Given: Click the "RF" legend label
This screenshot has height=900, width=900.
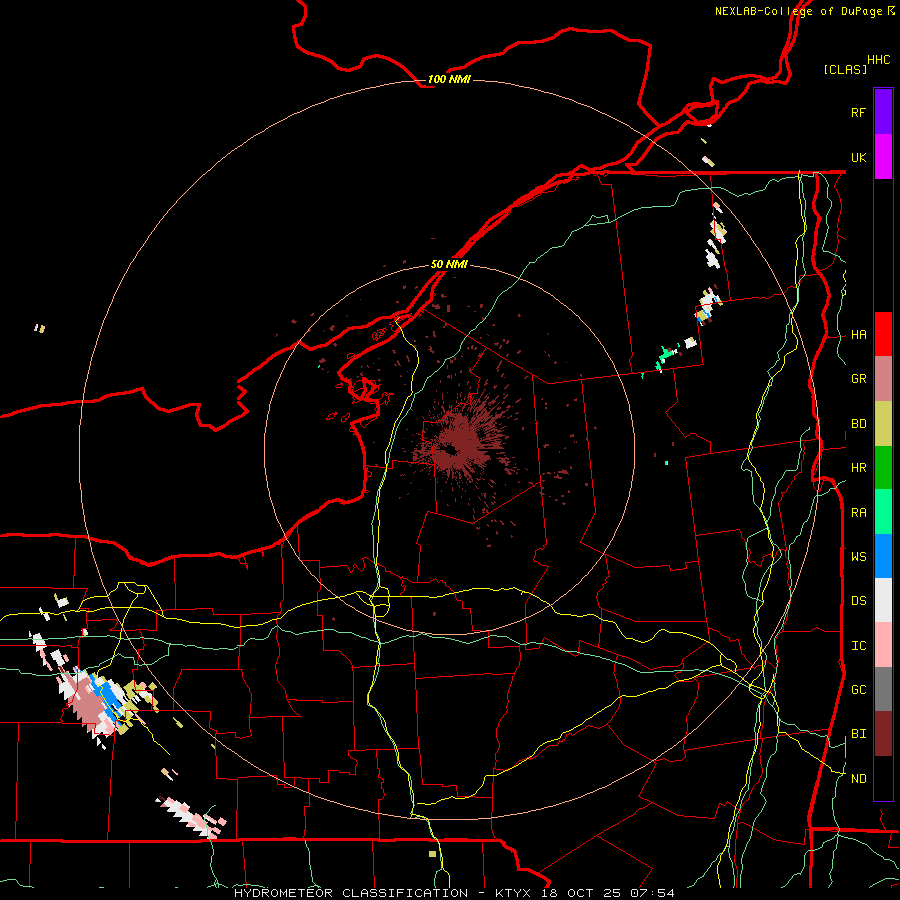Looking at the screenshot, I should tap(859, 112).
